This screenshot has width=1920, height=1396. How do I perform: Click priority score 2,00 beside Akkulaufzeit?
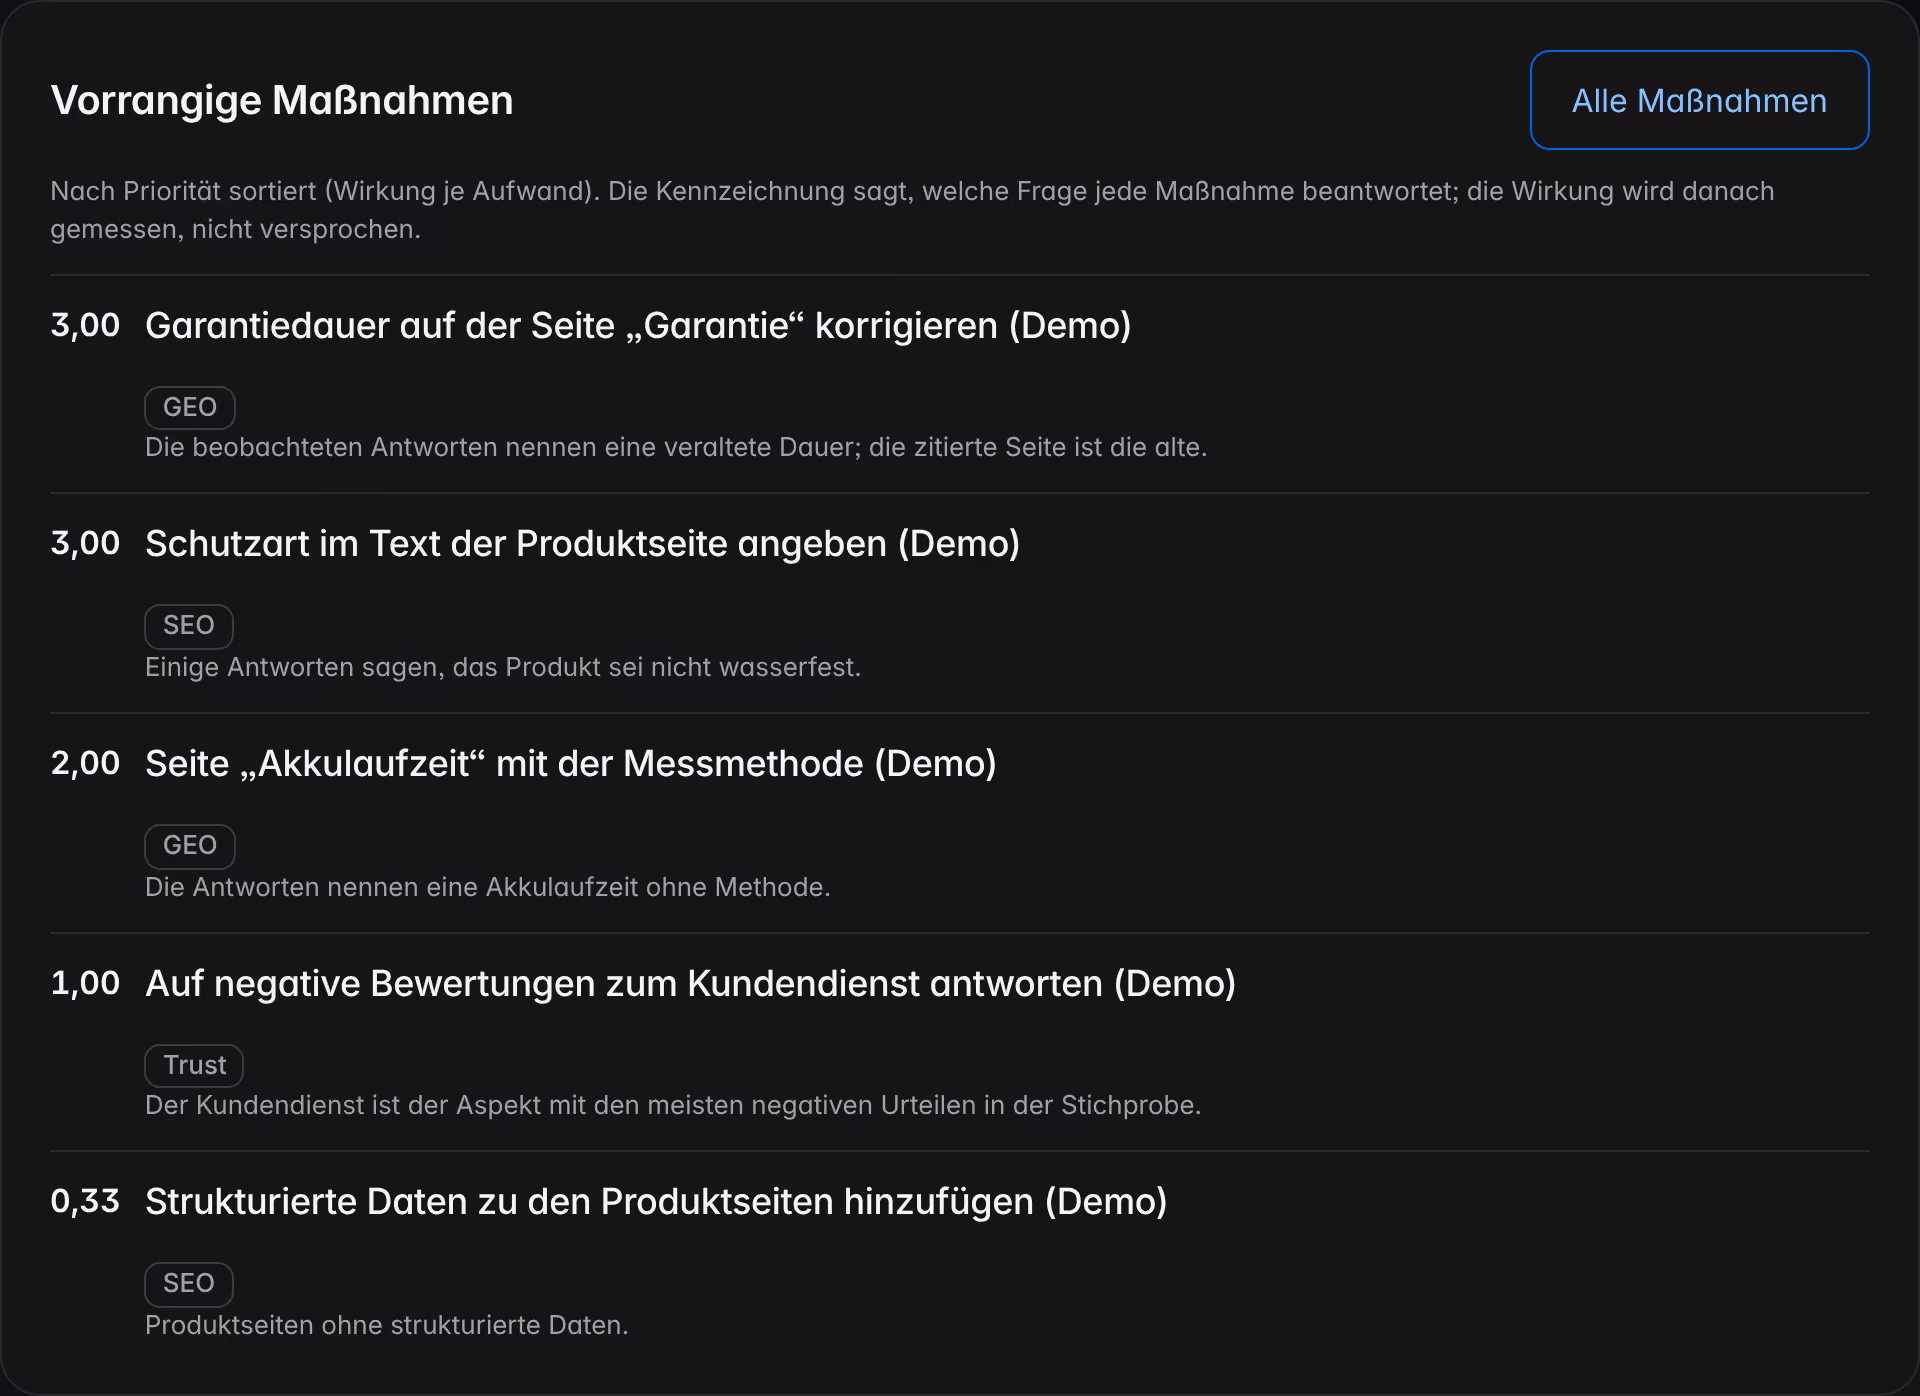[x=85, y=764]
